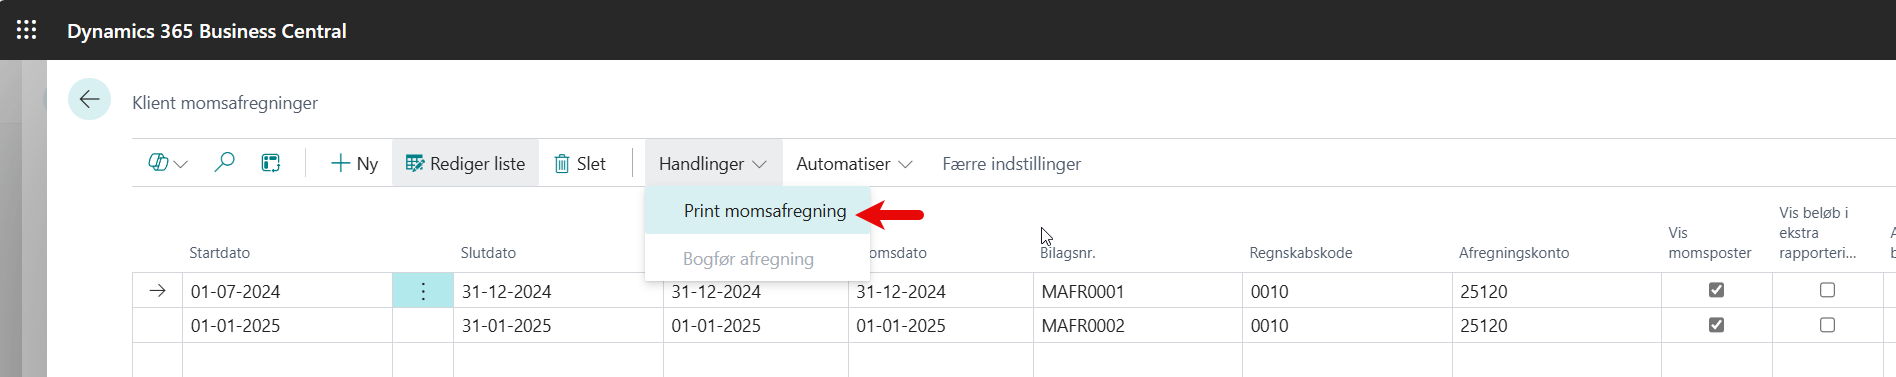Open the search magnifier in toolbar
Screen dimensions: 1896x377
225,162
